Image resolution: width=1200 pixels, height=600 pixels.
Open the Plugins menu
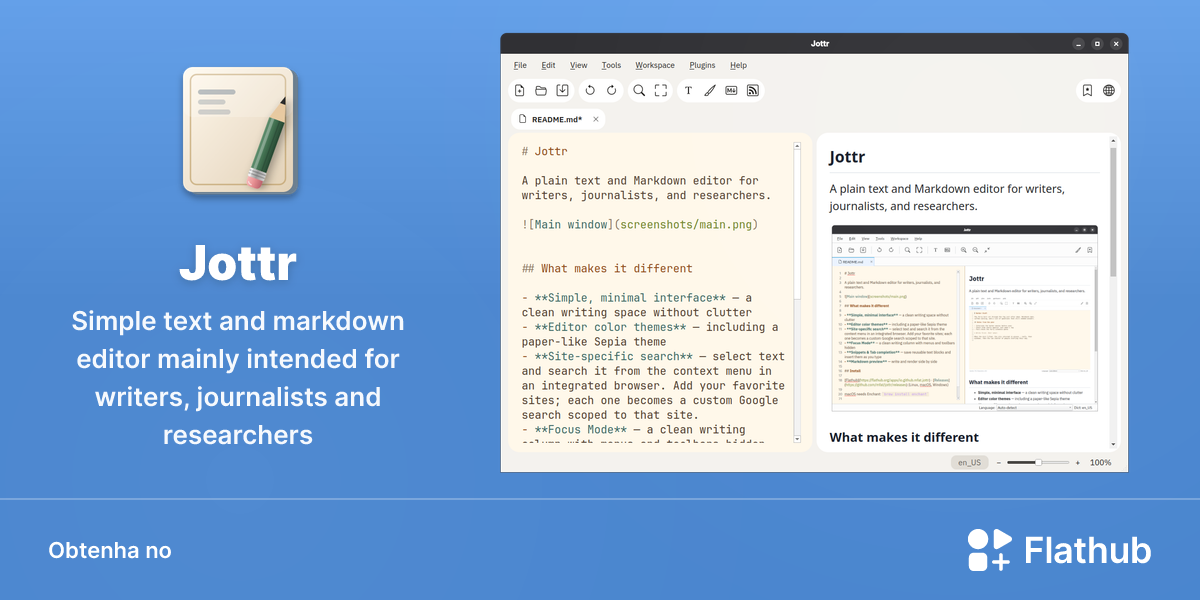703,65
